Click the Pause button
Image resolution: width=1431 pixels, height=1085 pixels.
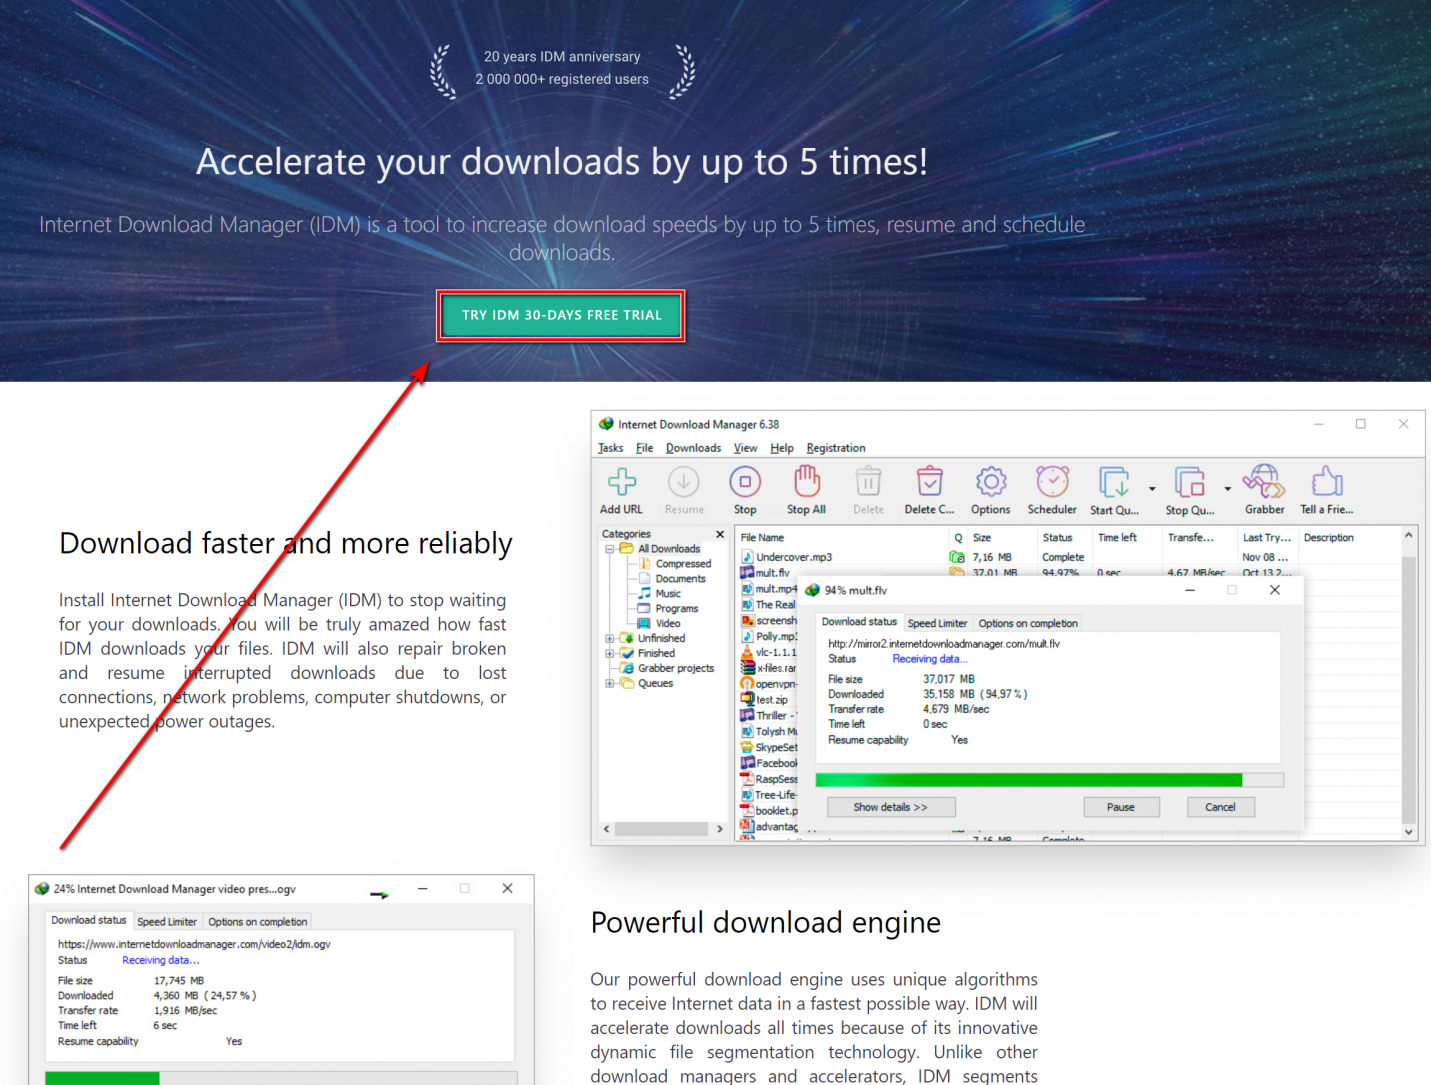tap(1121, 807)
